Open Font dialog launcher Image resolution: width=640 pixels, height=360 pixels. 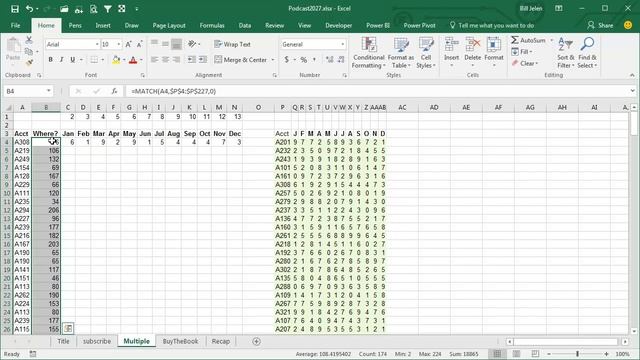pos(142,75)
